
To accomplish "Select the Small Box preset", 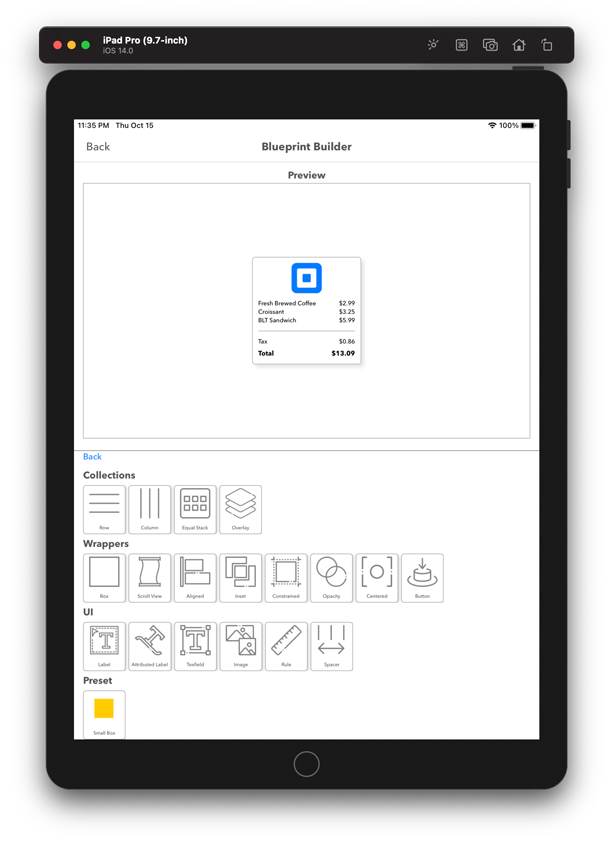I will (104, 715).
